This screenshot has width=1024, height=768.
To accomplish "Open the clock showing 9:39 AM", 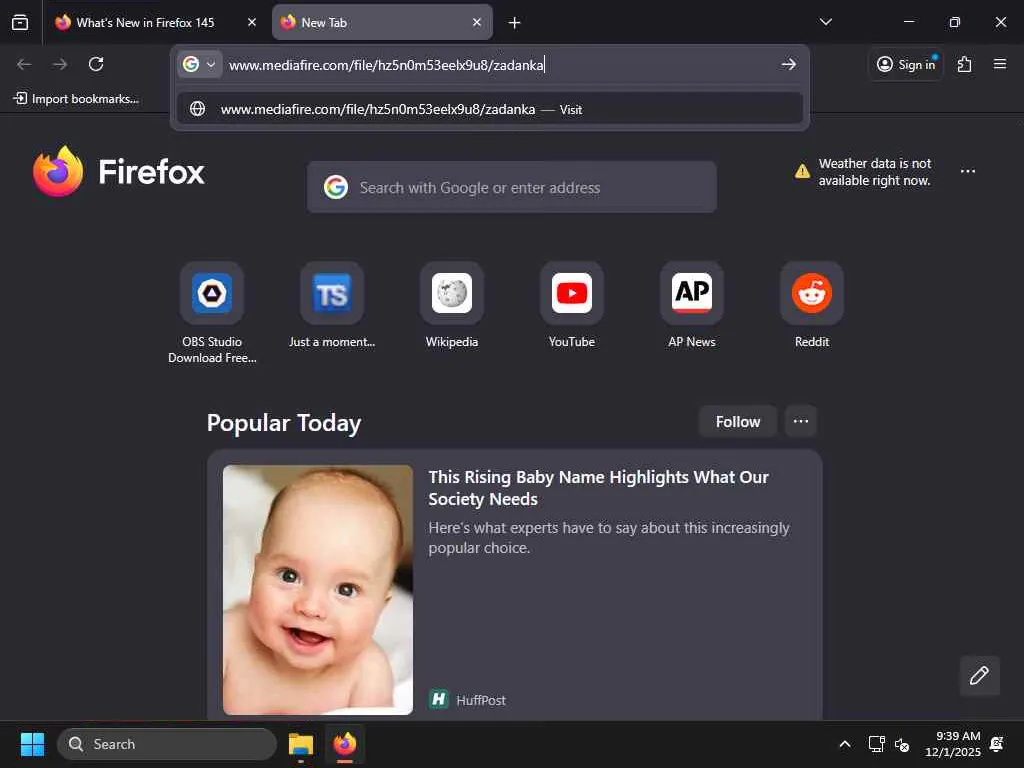I will coord(953,744).
